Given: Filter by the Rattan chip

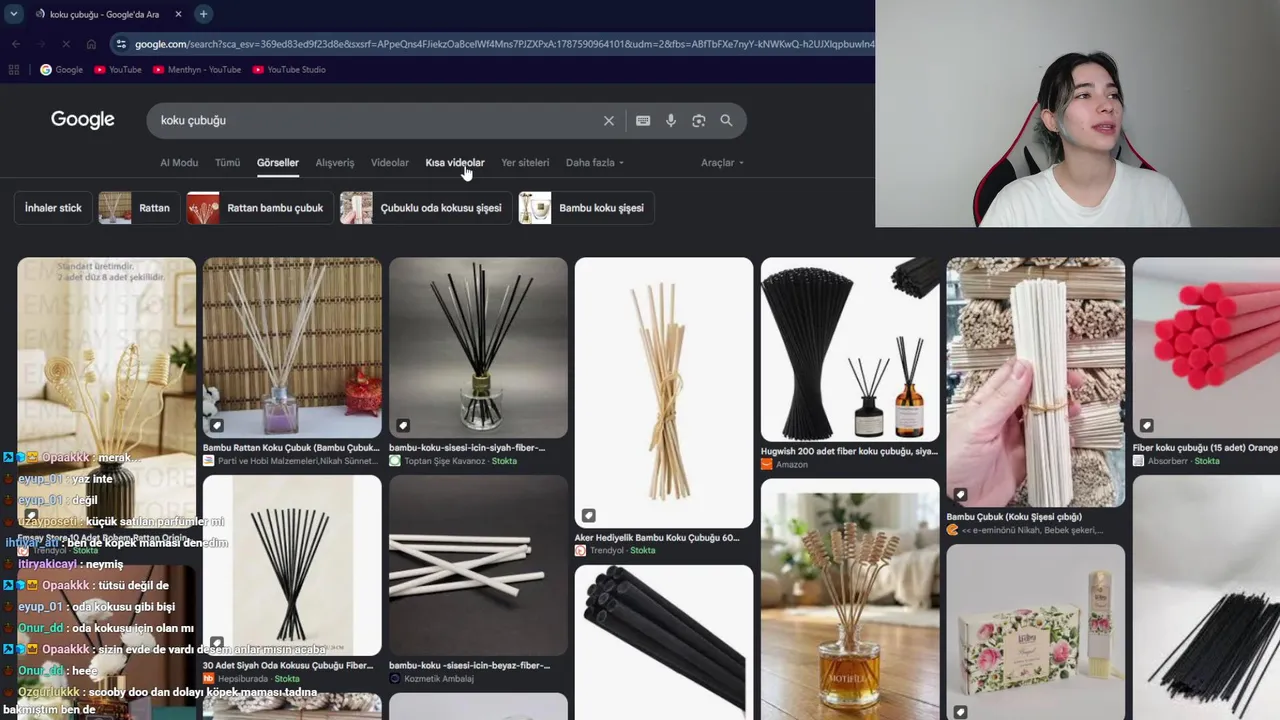Looking at the screenshot, I should pos(139,208).
